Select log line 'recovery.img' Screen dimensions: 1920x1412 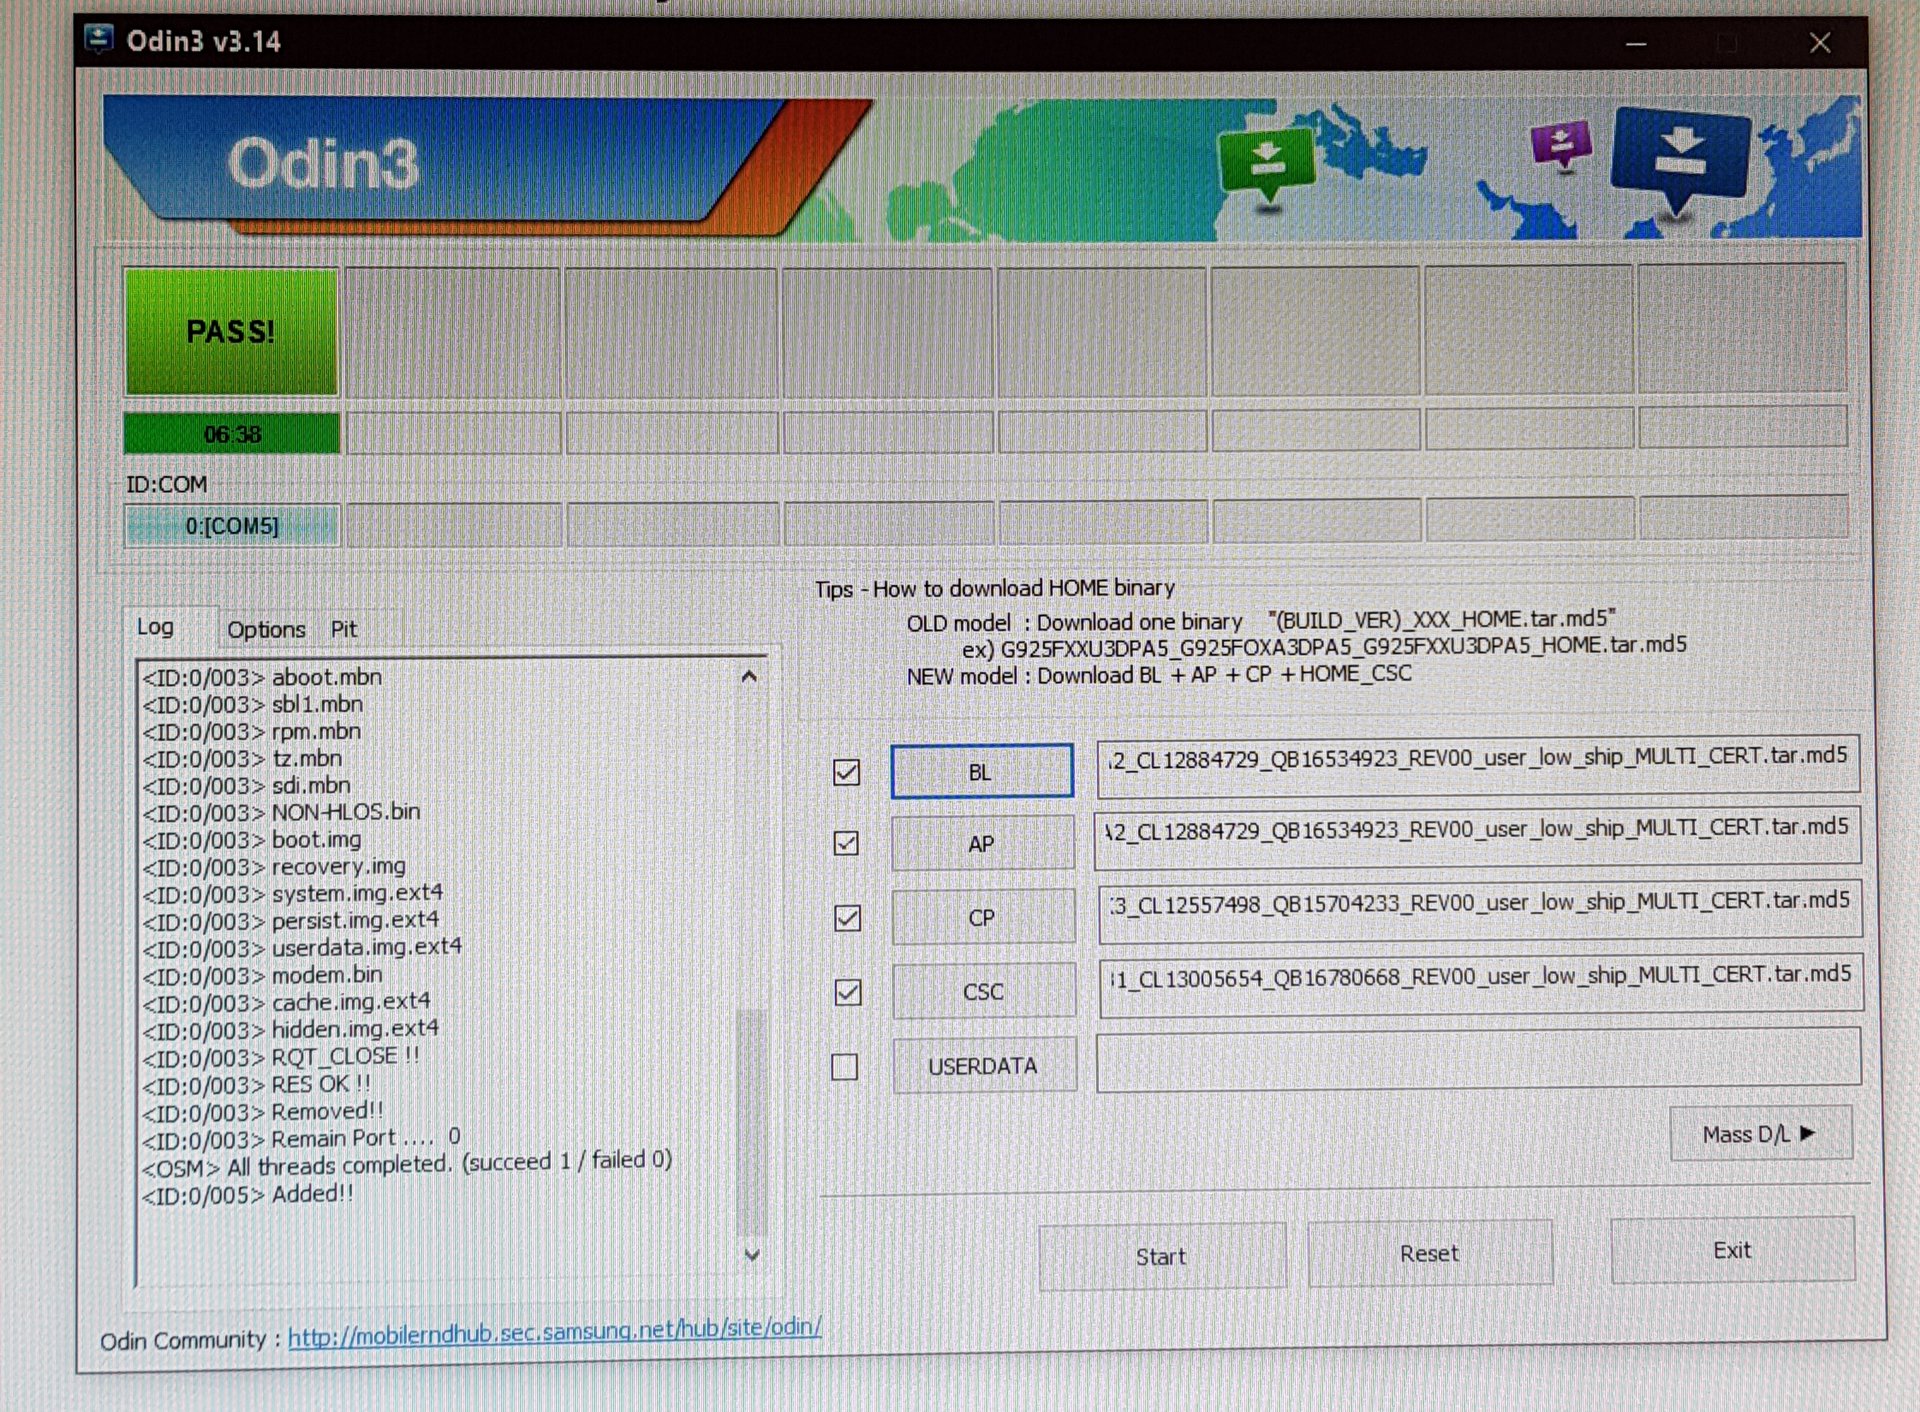pyautogui.click(x=274, y=866)
